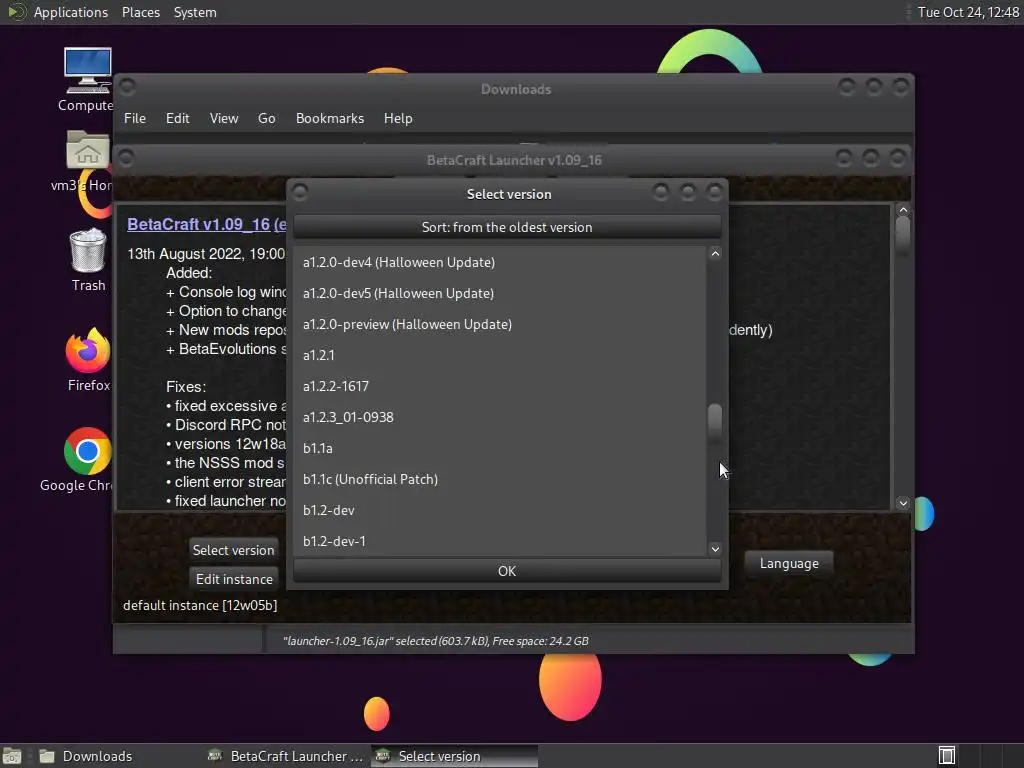1024x768 pixels.
Task: Click the show desktop icon in bottom panel
Action: pos(12,756)
